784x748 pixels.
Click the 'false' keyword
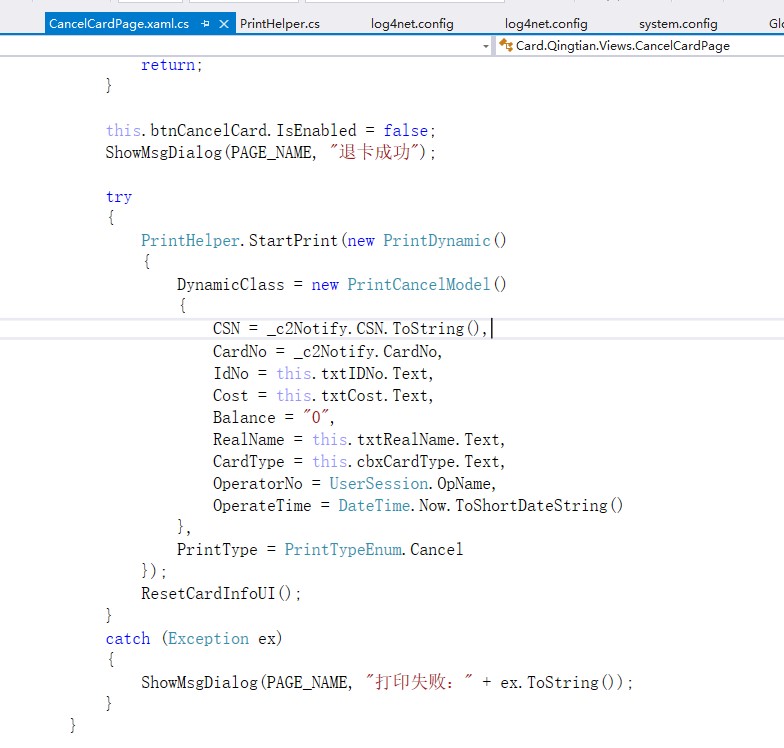406,130
